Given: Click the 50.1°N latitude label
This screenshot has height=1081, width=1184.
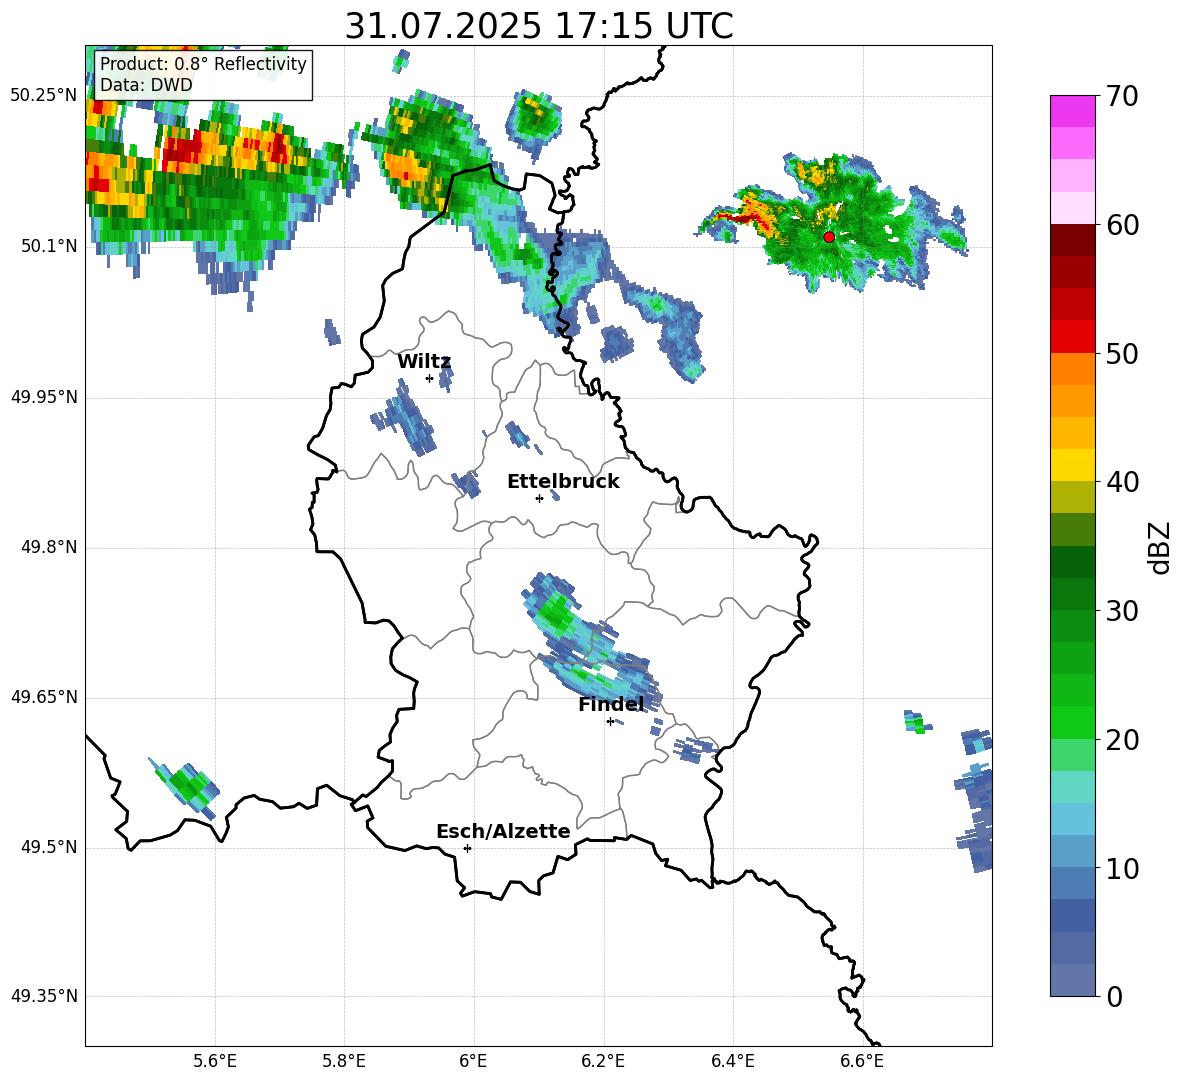Looking at the screenshot, I should pyautogui.click(x=49, y=246).
